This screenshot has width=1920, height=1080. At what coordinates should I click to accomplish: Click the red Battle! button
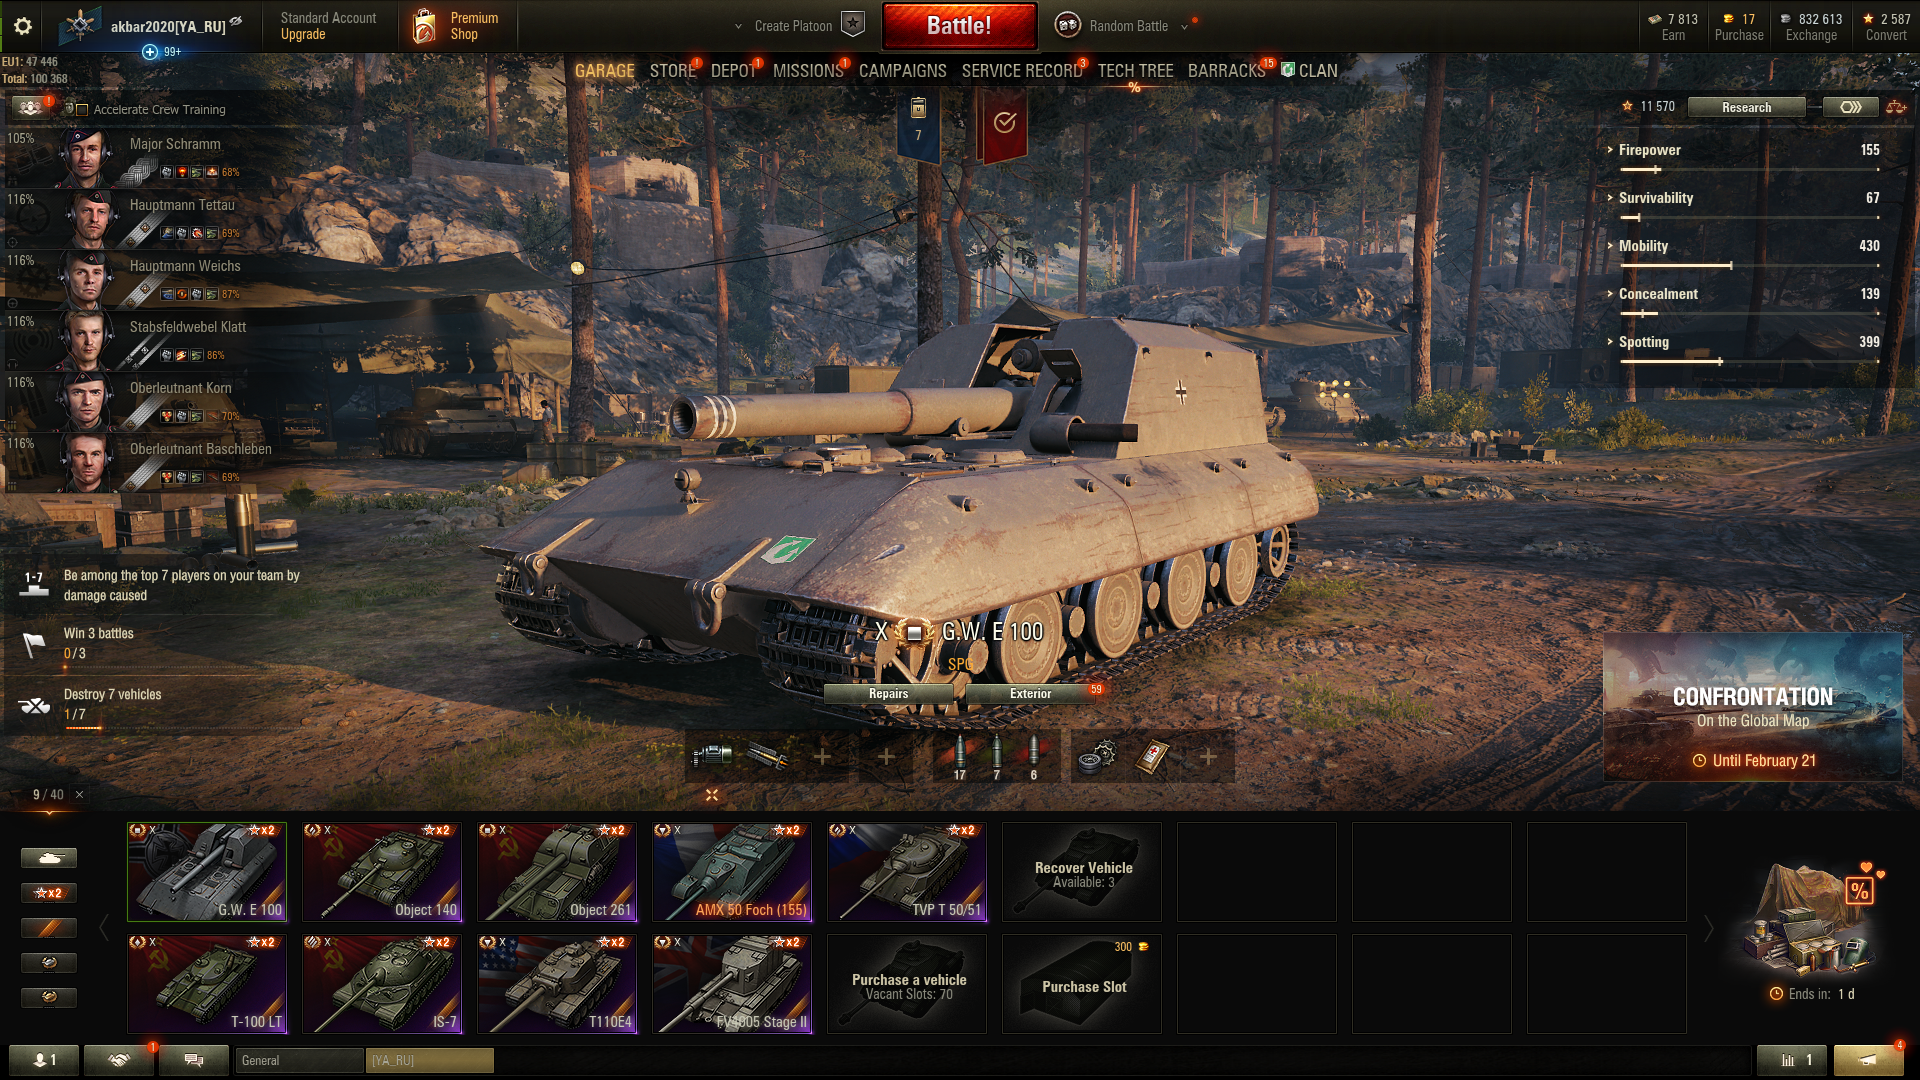tap(959, 26)
